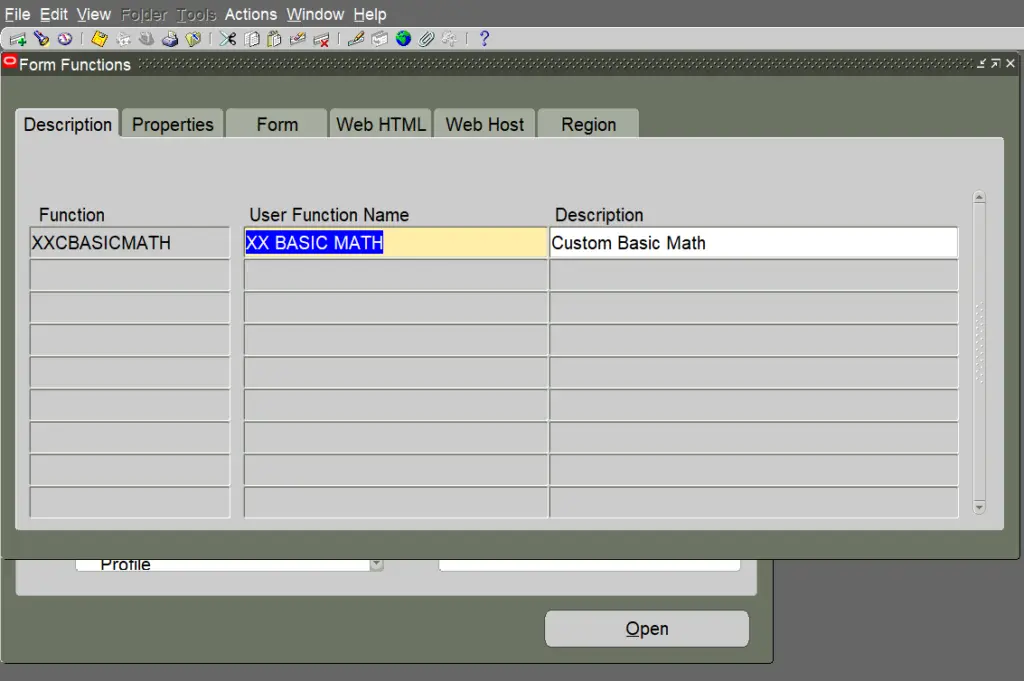Delete the record via the red X icon
1024x681 pixels.
pos(322,39)
